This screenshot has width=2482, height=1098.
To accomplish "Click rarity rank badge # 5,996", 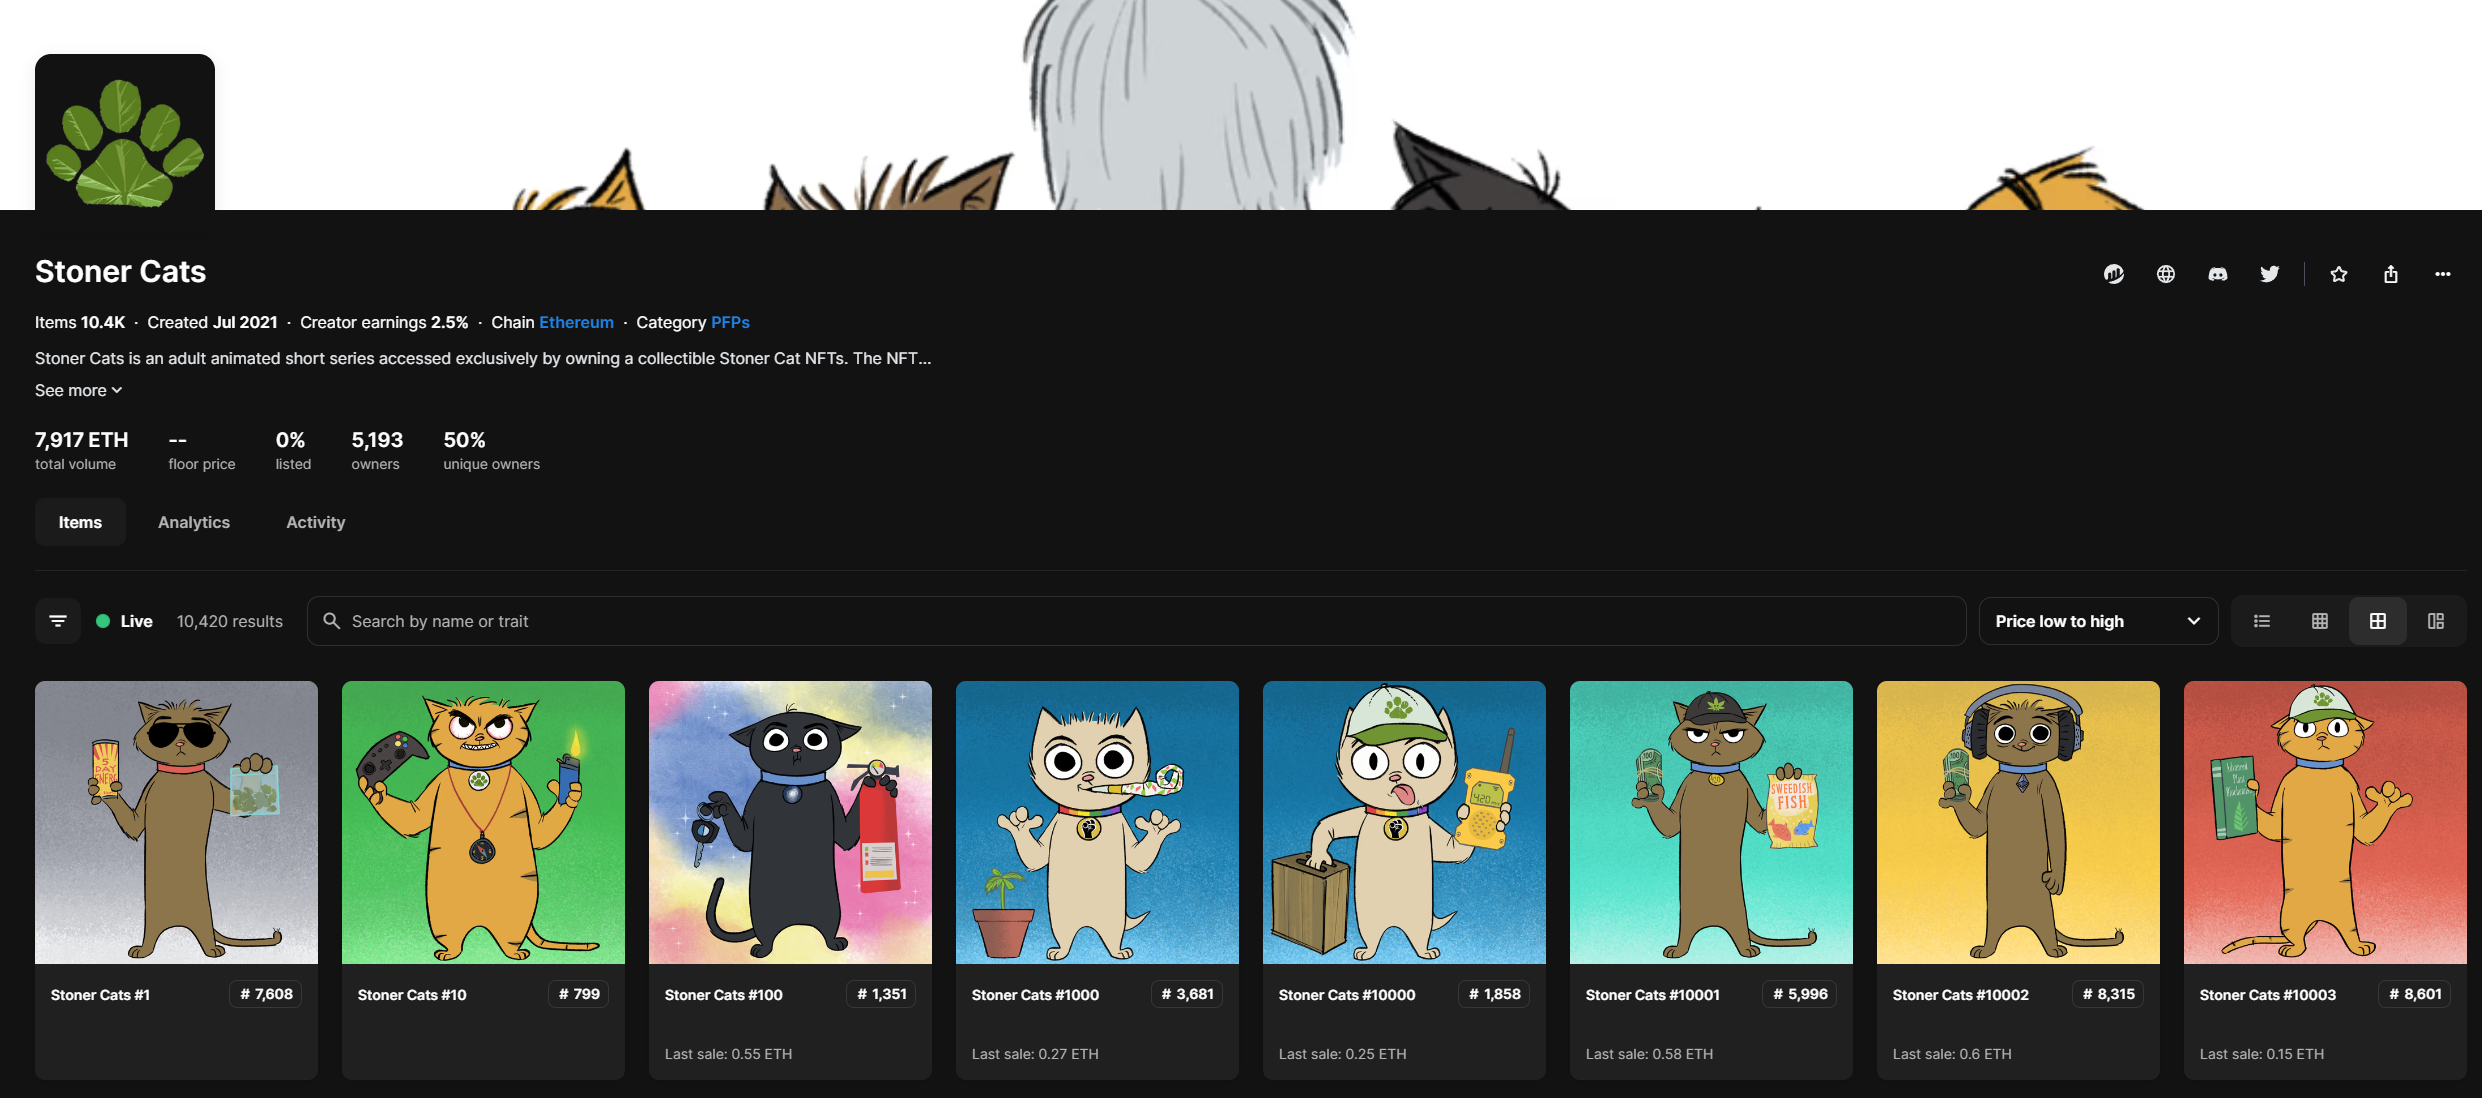I will (1800, 994).
